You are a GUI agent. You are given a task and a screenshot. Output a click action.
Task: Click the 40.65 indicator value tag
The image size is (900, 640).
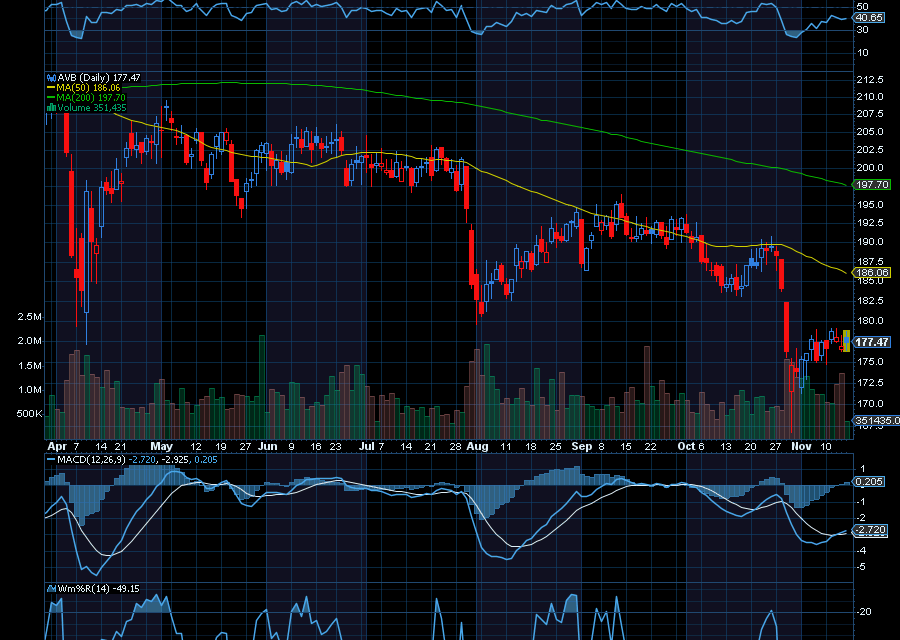pyautogui.click(x=868, y=18)
